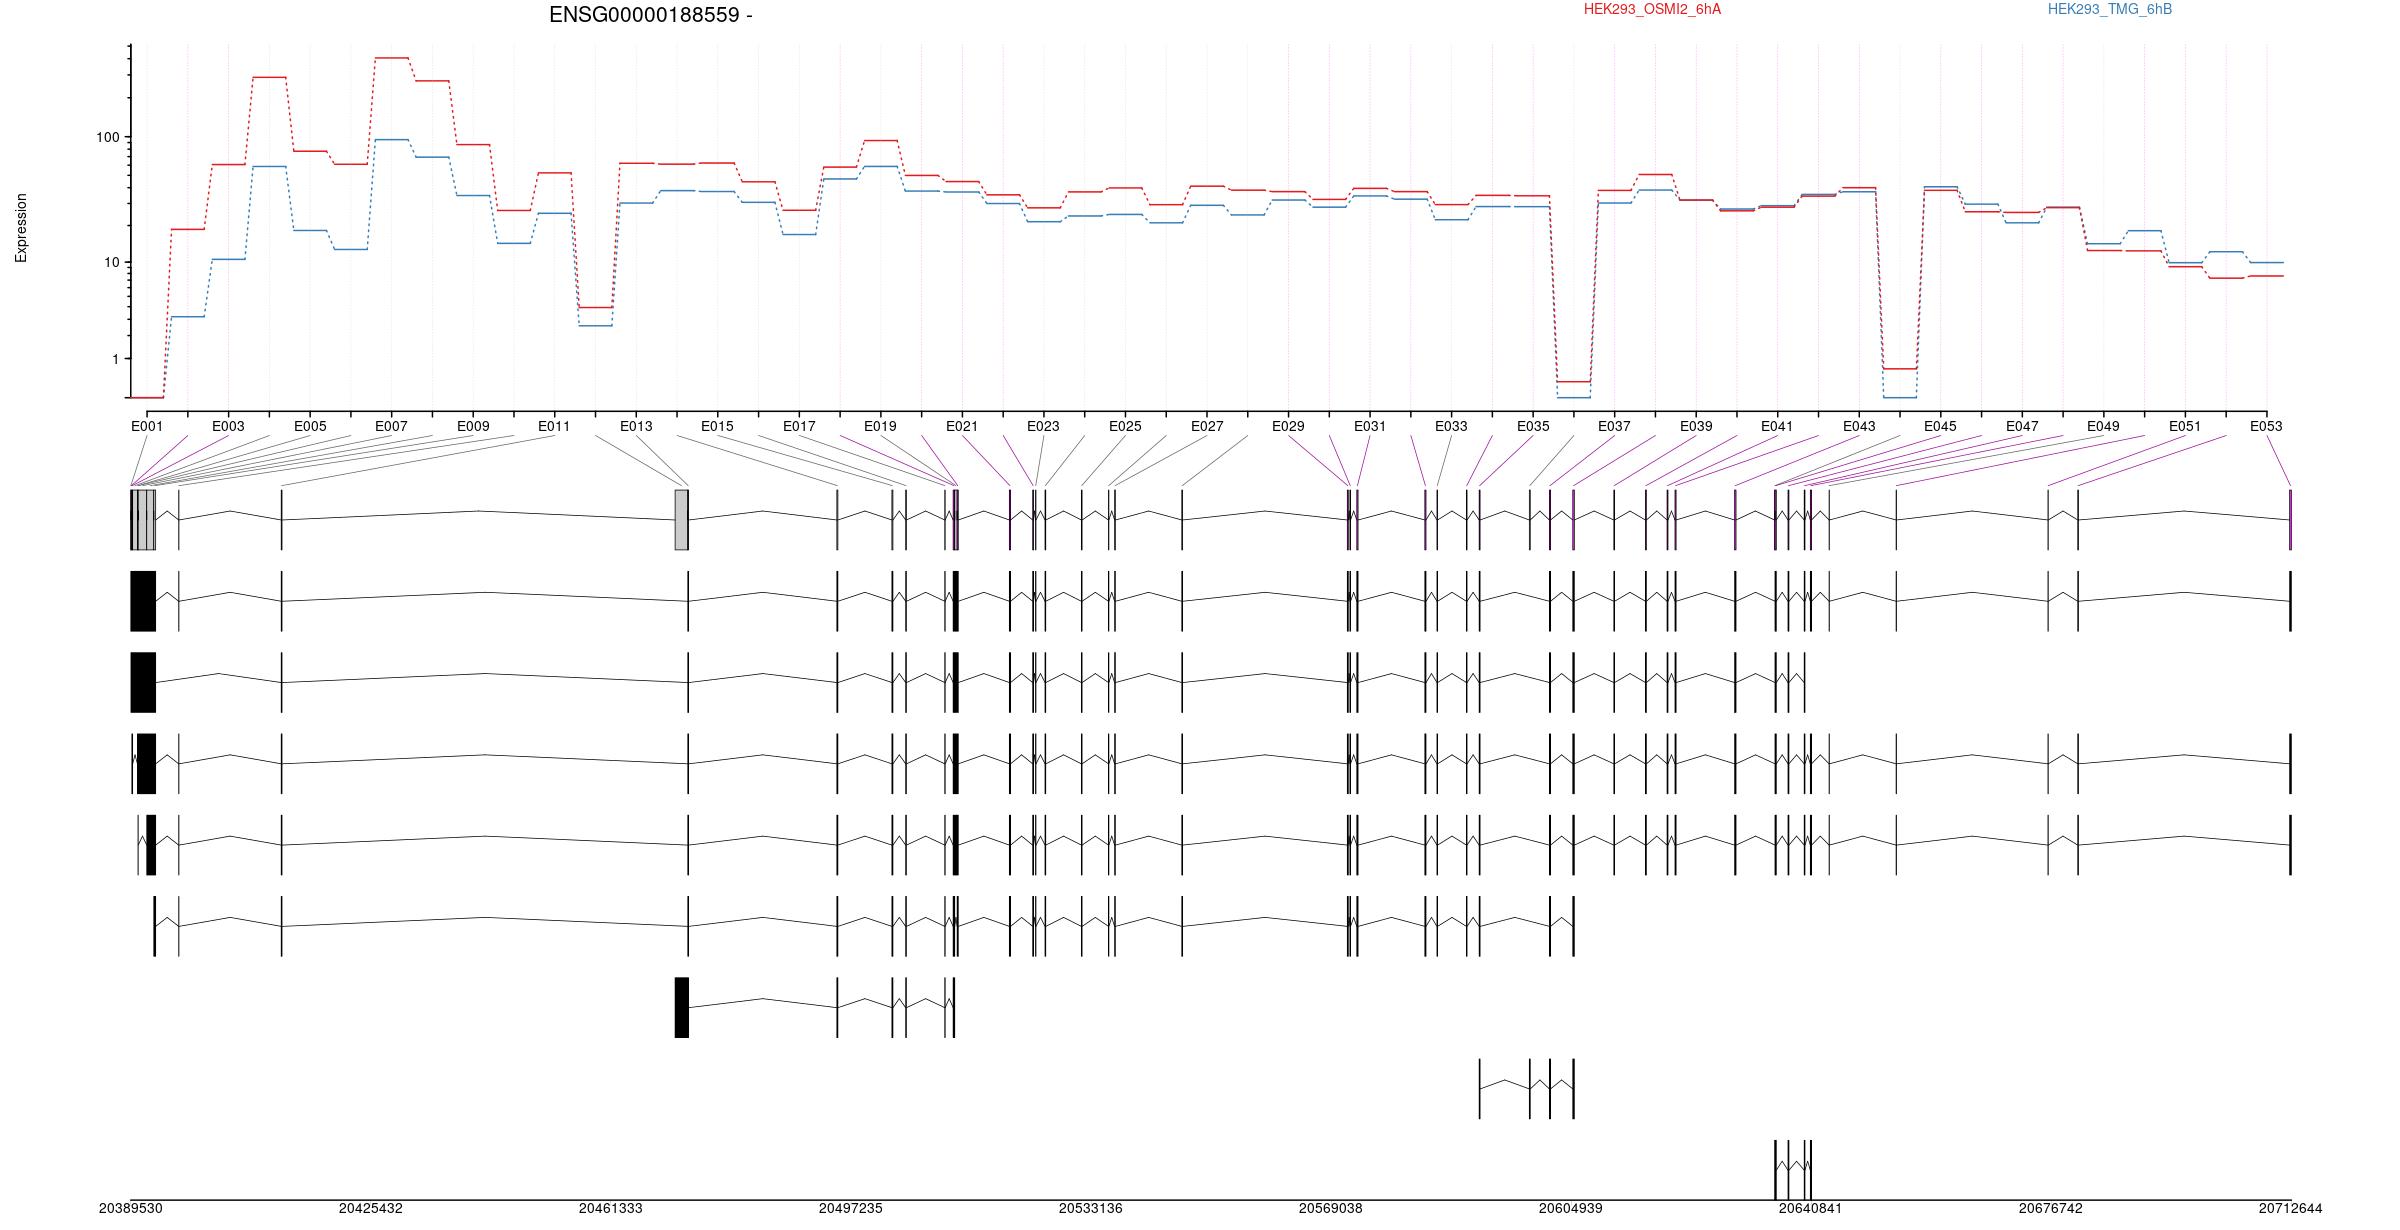Select exon label E033

pyautogui.click(x=1451, y=426)
